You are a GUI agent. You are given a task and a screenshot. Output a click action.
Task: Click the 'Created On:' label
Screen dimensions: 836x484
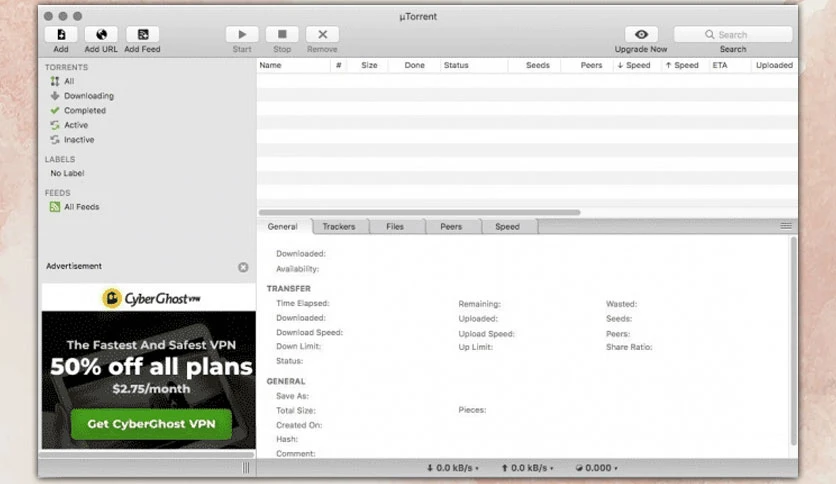[299, 425]
